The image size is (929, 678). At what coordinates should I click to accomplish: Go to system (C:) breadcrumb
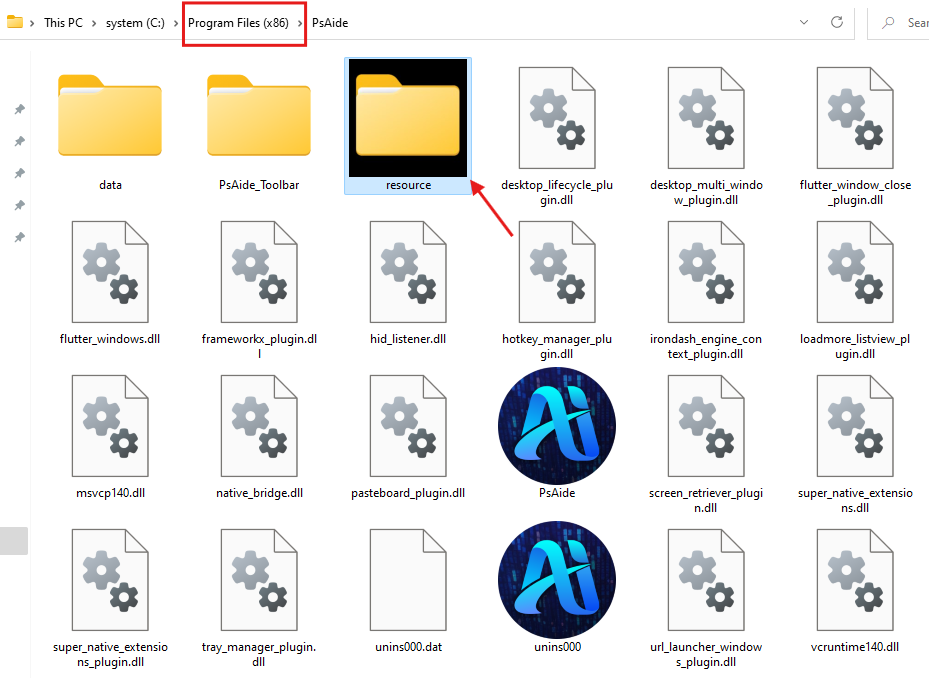(138, 23)
